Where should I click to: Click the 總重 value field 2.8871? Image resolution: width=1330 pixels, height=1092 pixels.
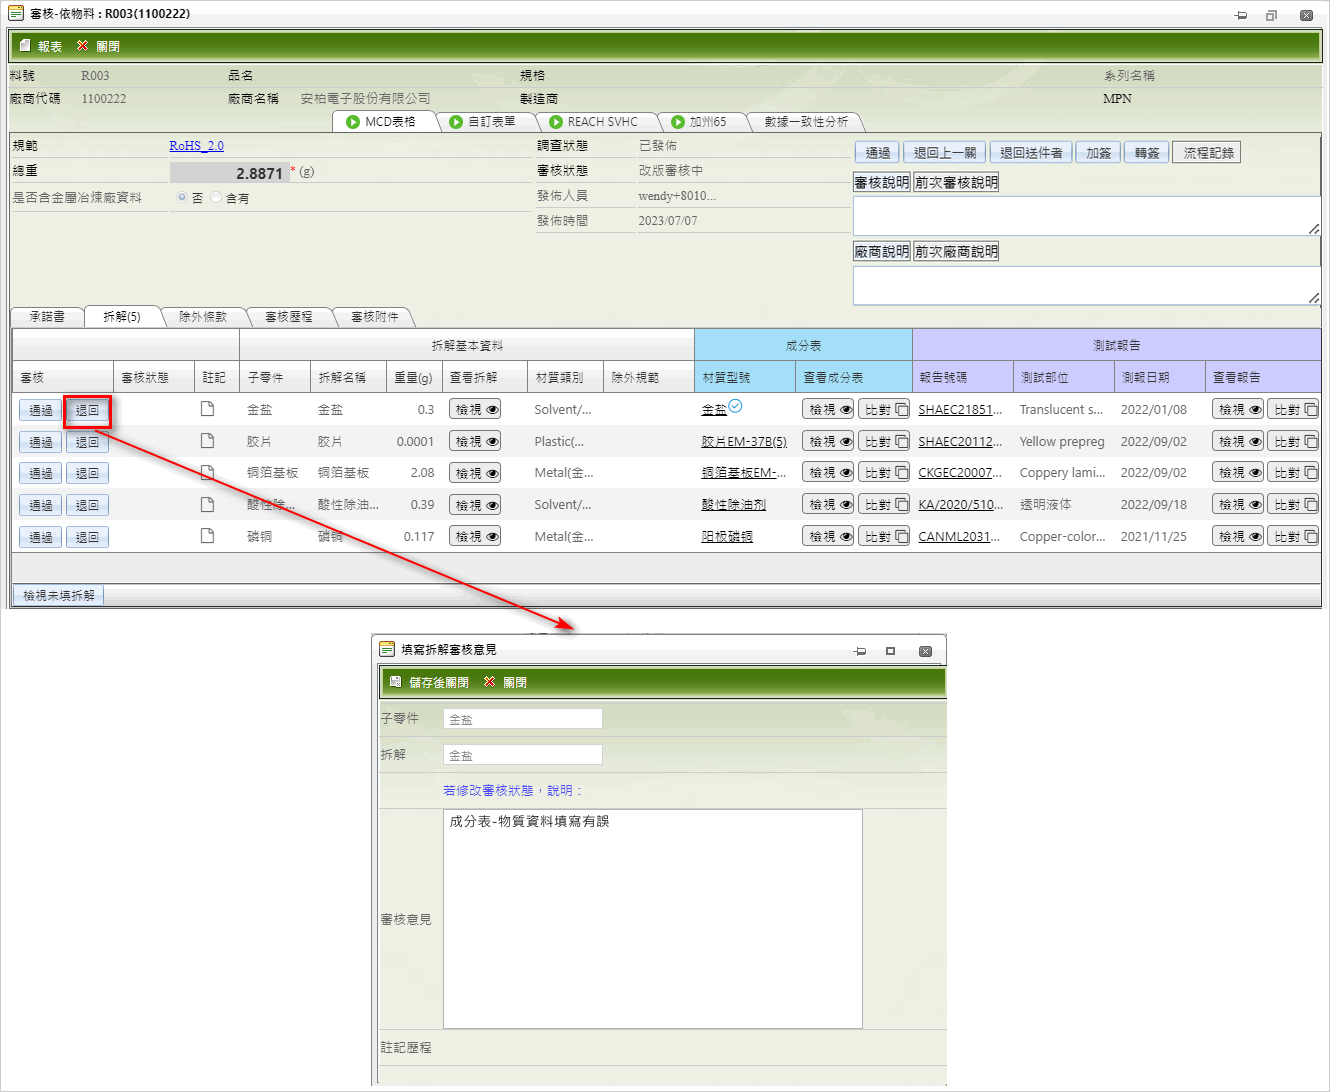click(229, 173)
